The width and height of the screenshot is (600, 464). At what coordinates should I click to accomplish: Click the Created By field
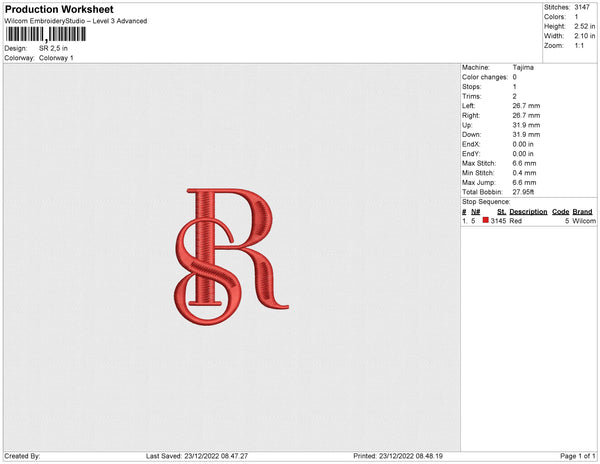22,456
